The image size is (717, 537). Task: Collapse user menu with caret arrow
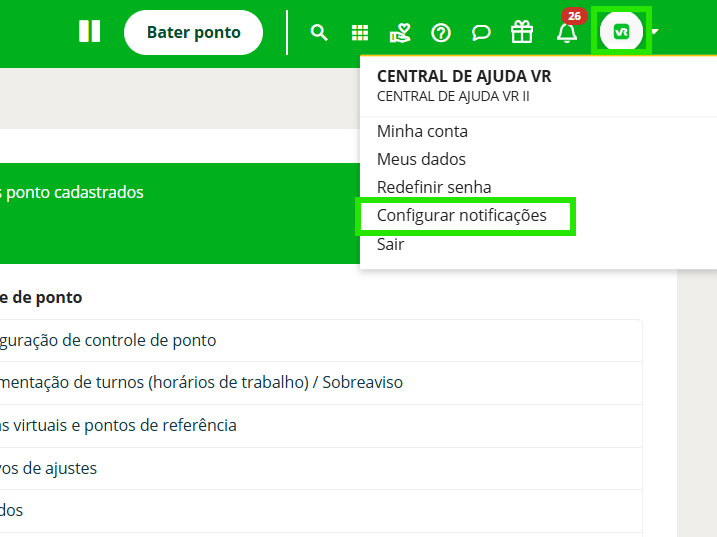655,32
